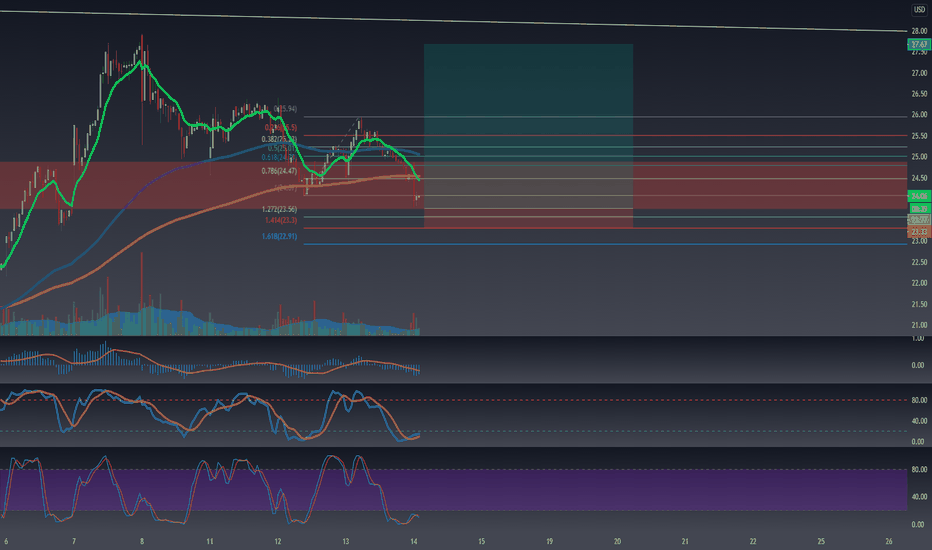
Task: Select Fibonacci label 1.272(23.56)
Action: click(x=279, y=209)
